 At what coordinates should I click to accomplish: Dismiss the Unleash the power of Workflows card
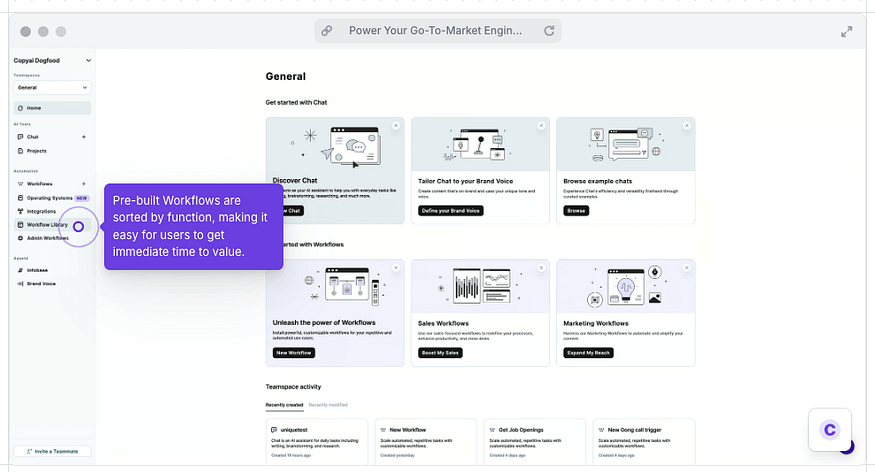(396, 268)
